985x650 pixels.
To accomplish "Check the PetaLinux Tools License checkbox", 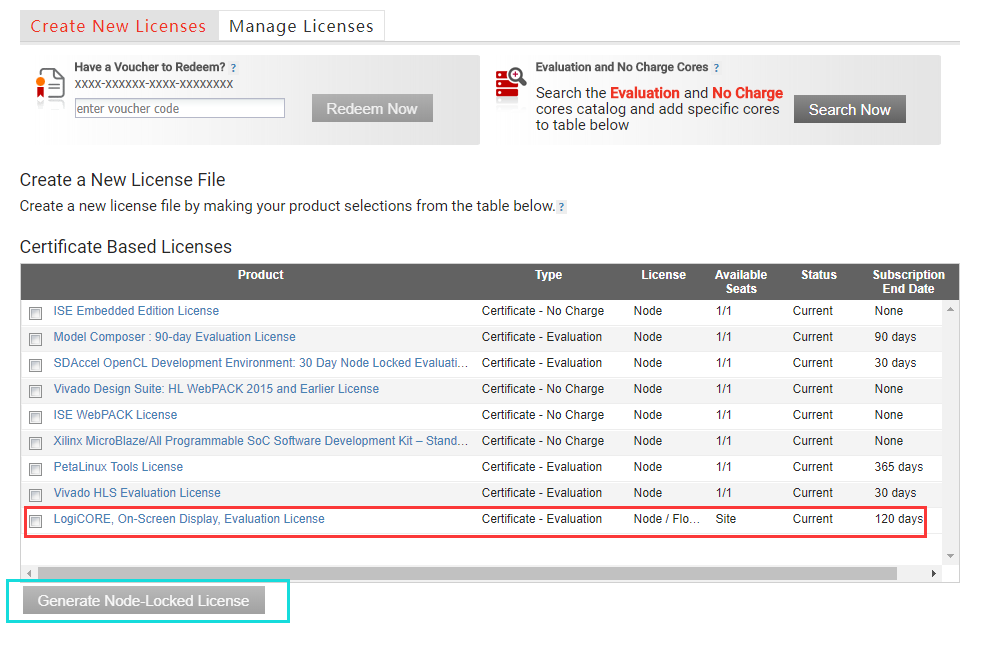I will tap(35, 469).
